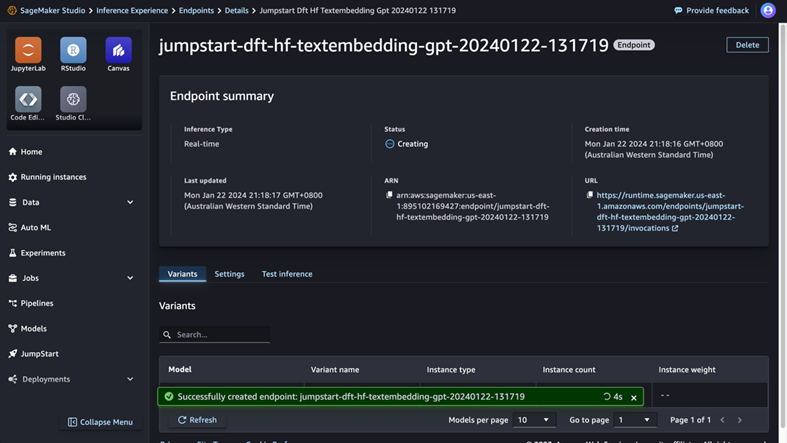Launch the JupyterLab application icon
This screenshot has height=443, width=787.
28,50
